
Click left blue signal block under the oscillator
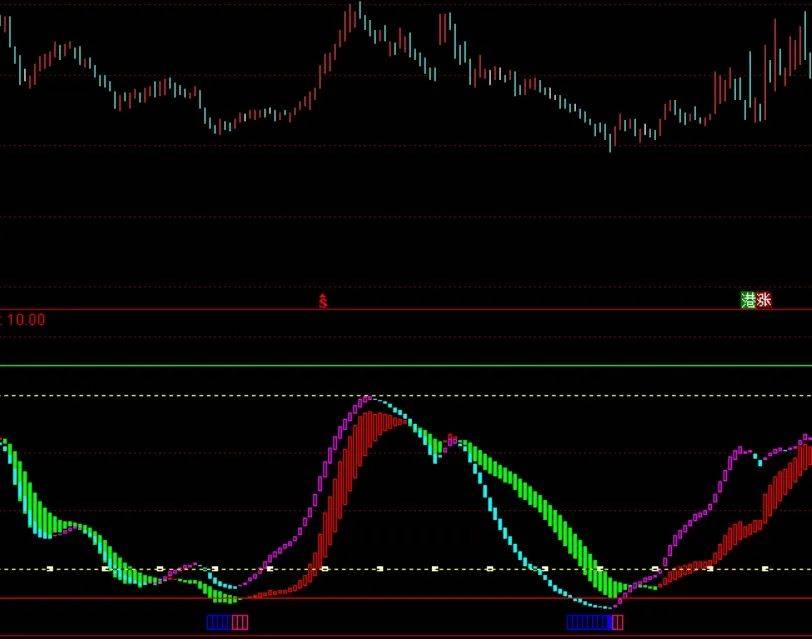click(x=218, y=622)
